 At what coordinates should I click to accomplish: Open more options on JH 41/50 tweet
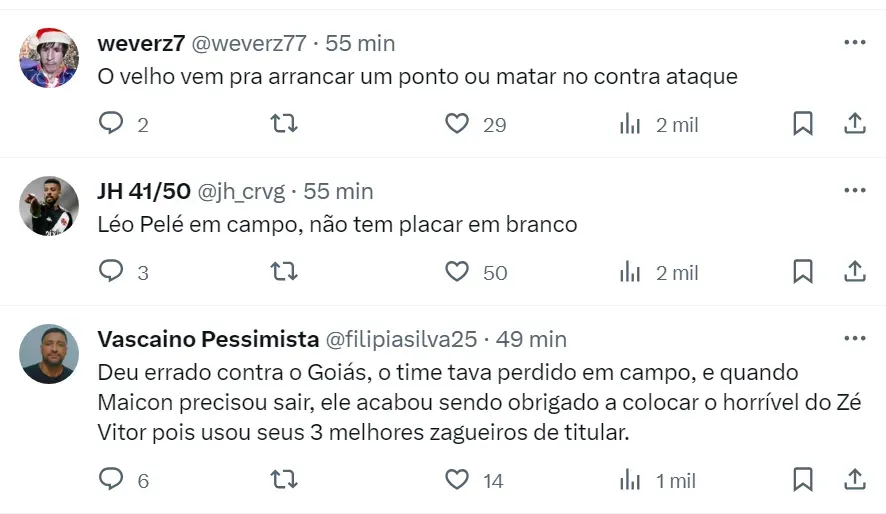pyautogui.click(x=855, y=190)
